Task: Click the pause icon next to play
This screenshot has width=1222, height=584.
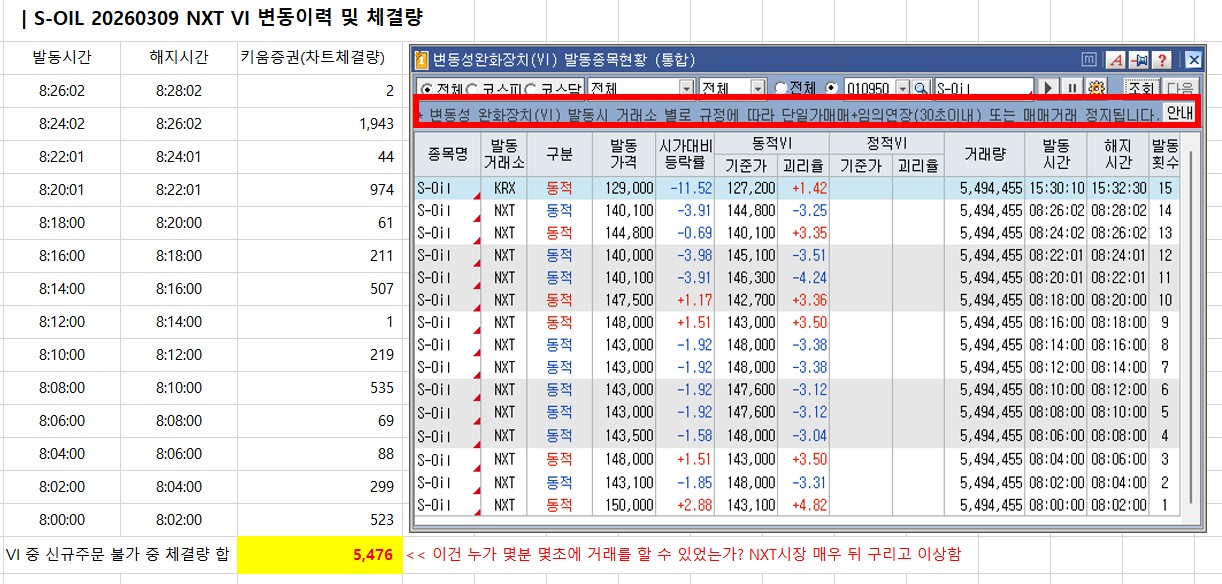Action: pyautogui.click(x=1072, y=88)
